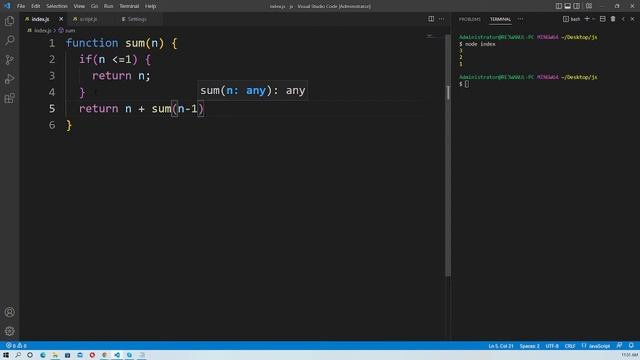This screenshot has height=360, width=640.
Task: Open the File menu
Action: point(21,6)
